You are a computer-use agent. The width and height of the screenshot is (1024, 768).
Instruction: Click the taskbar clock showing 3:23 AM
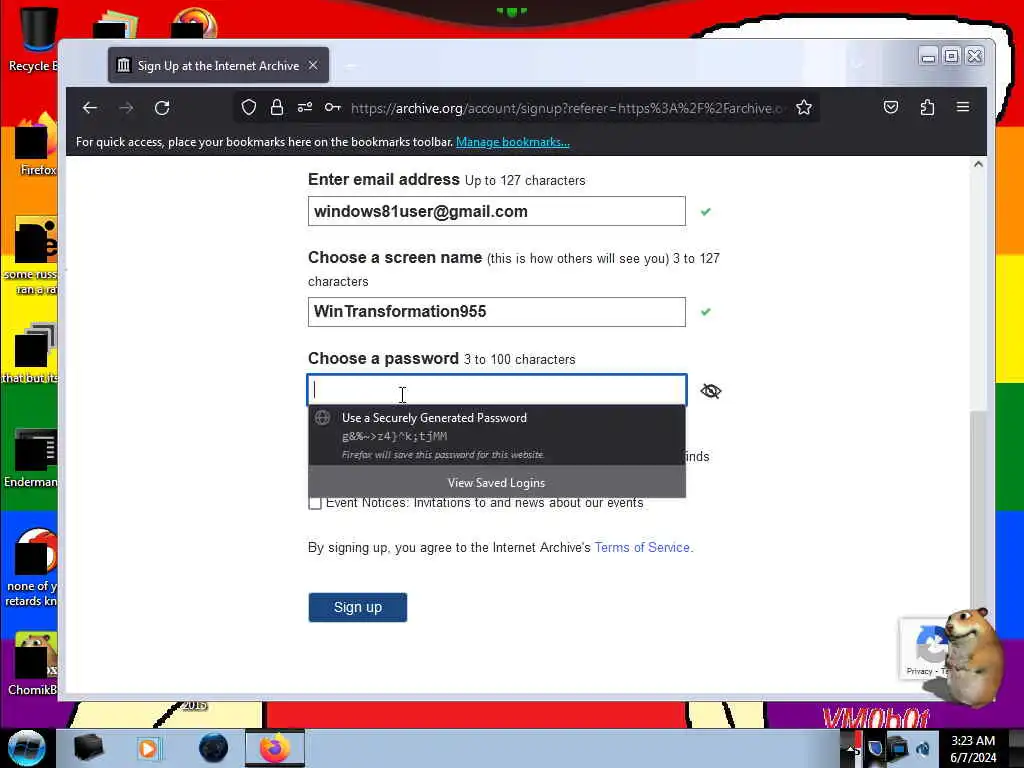click(973, 748)
